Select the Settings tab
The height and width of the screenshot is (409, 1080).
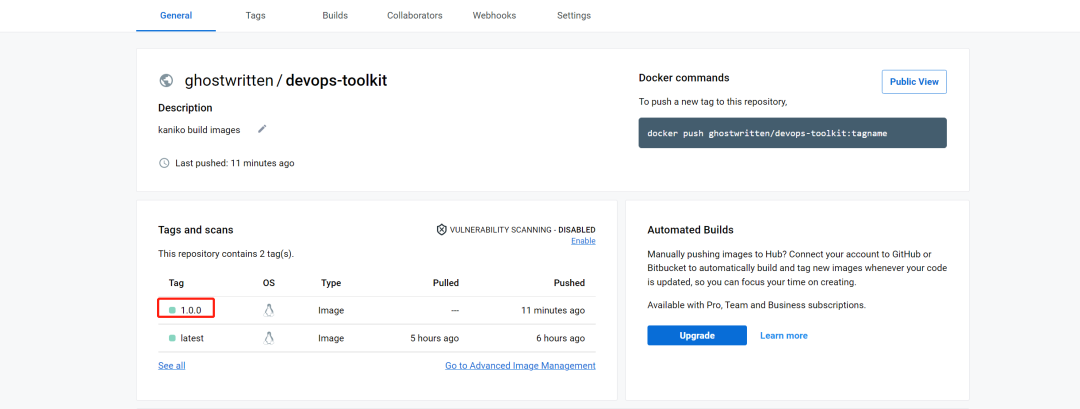point(574,16)
